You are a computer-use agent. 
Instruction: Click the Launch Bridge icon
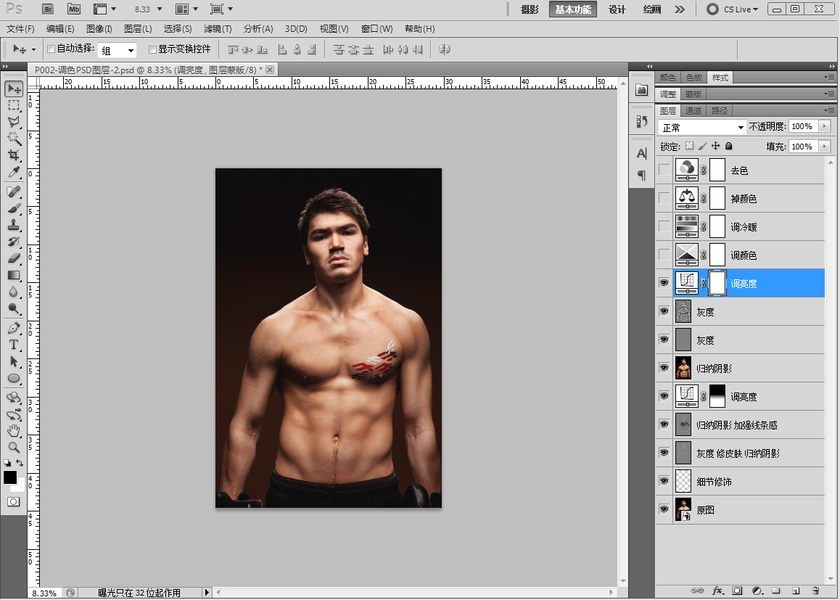click(48, 9)
